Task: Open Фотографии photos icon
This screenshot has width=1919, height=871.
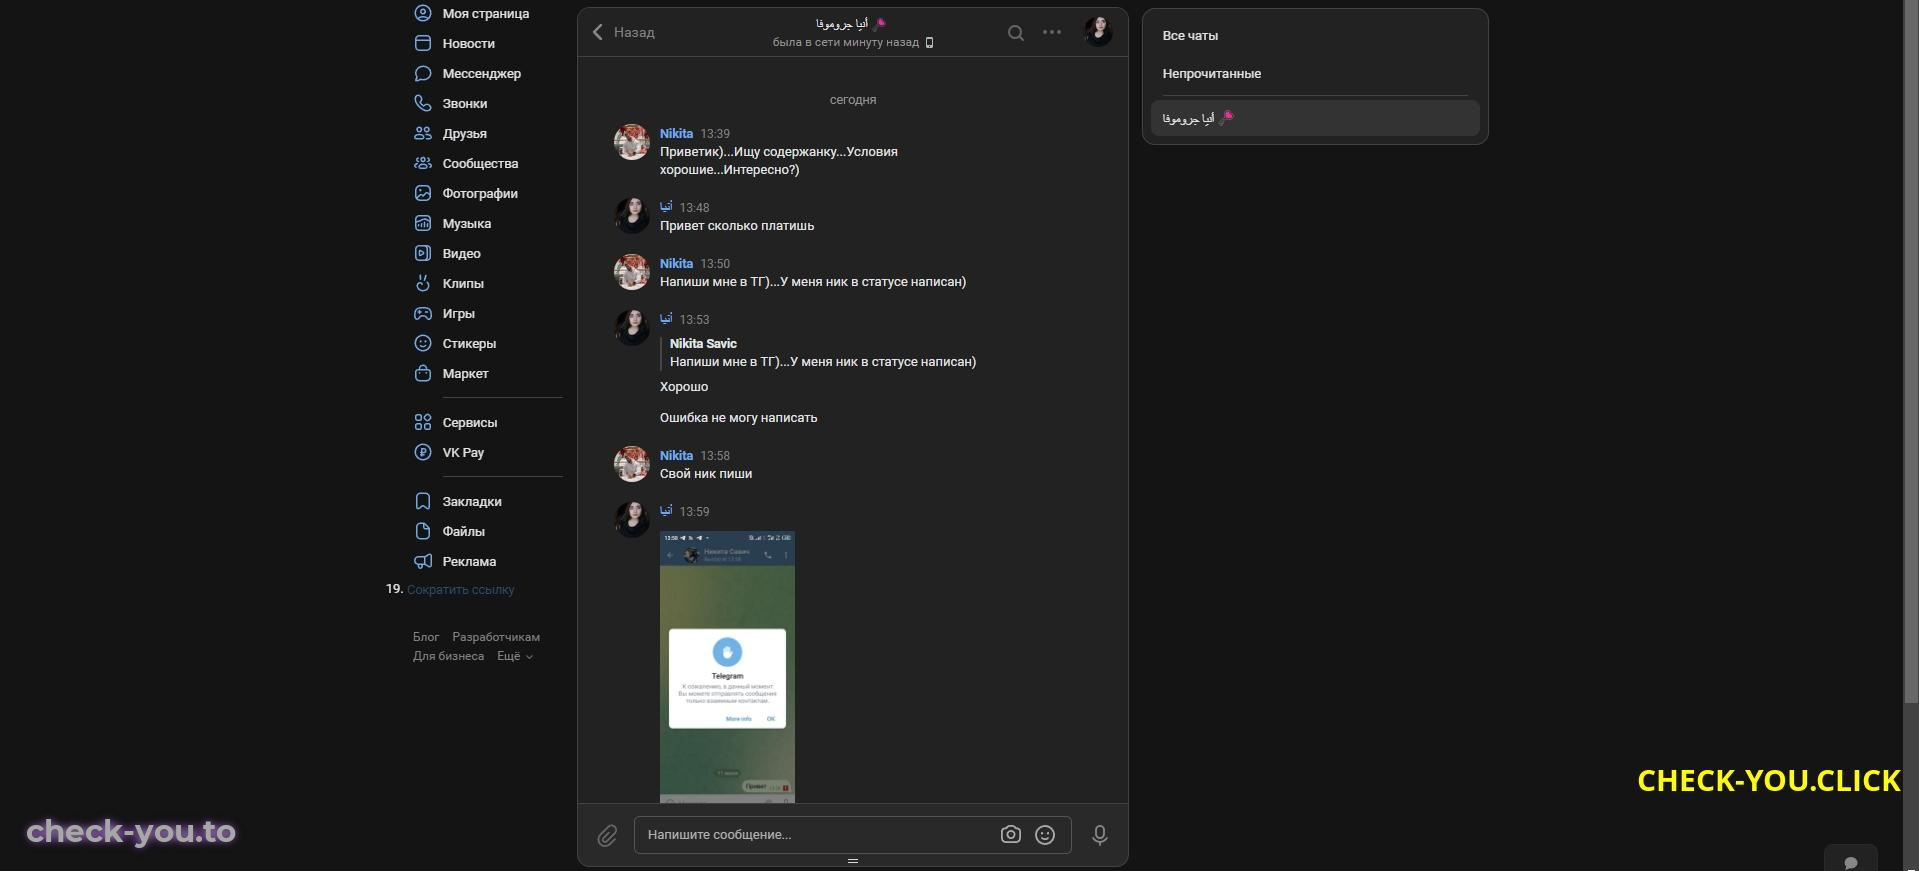Action: (423, 193)
